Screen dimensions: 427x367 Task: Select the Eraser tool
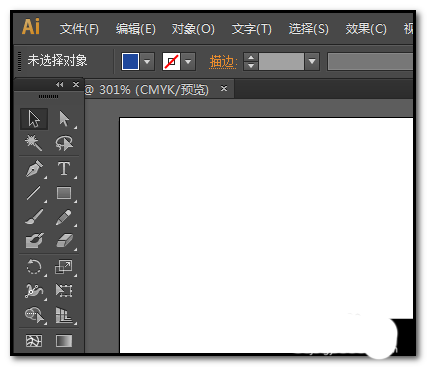[64, 241]
